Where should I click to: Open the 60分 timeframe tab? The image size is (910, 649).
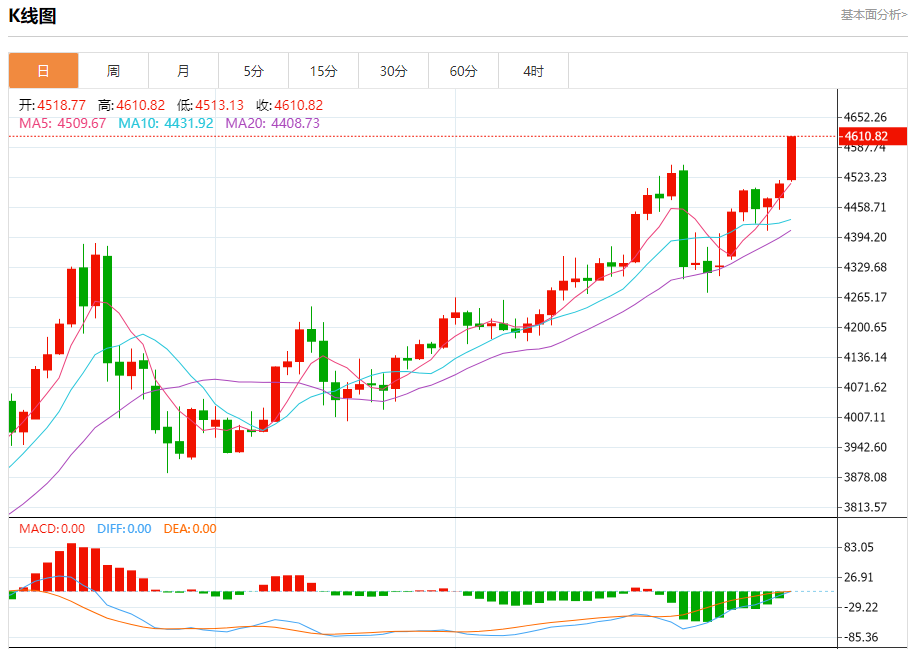(463, 71)
